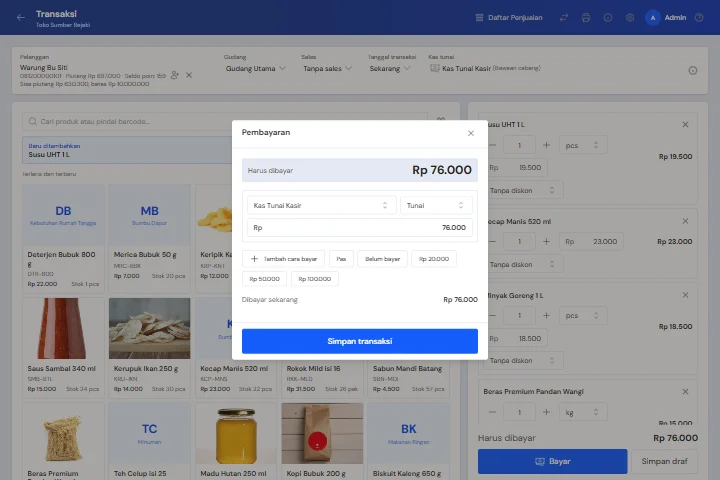Click the quantity field of Susu UHT 1 L
720x480 pixels.
tap(519, 145)
